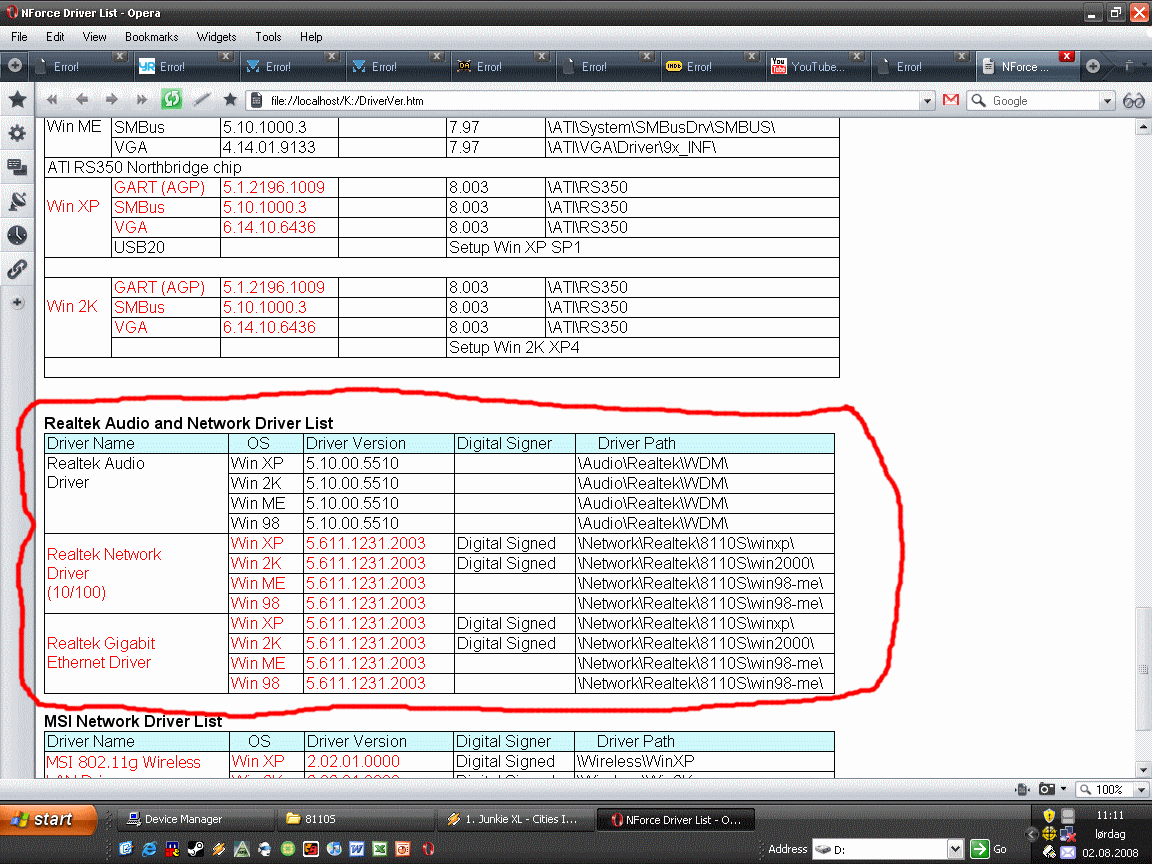Click the Windows start button
This screenshot has height=864, width=1152.
coord(48,818)
